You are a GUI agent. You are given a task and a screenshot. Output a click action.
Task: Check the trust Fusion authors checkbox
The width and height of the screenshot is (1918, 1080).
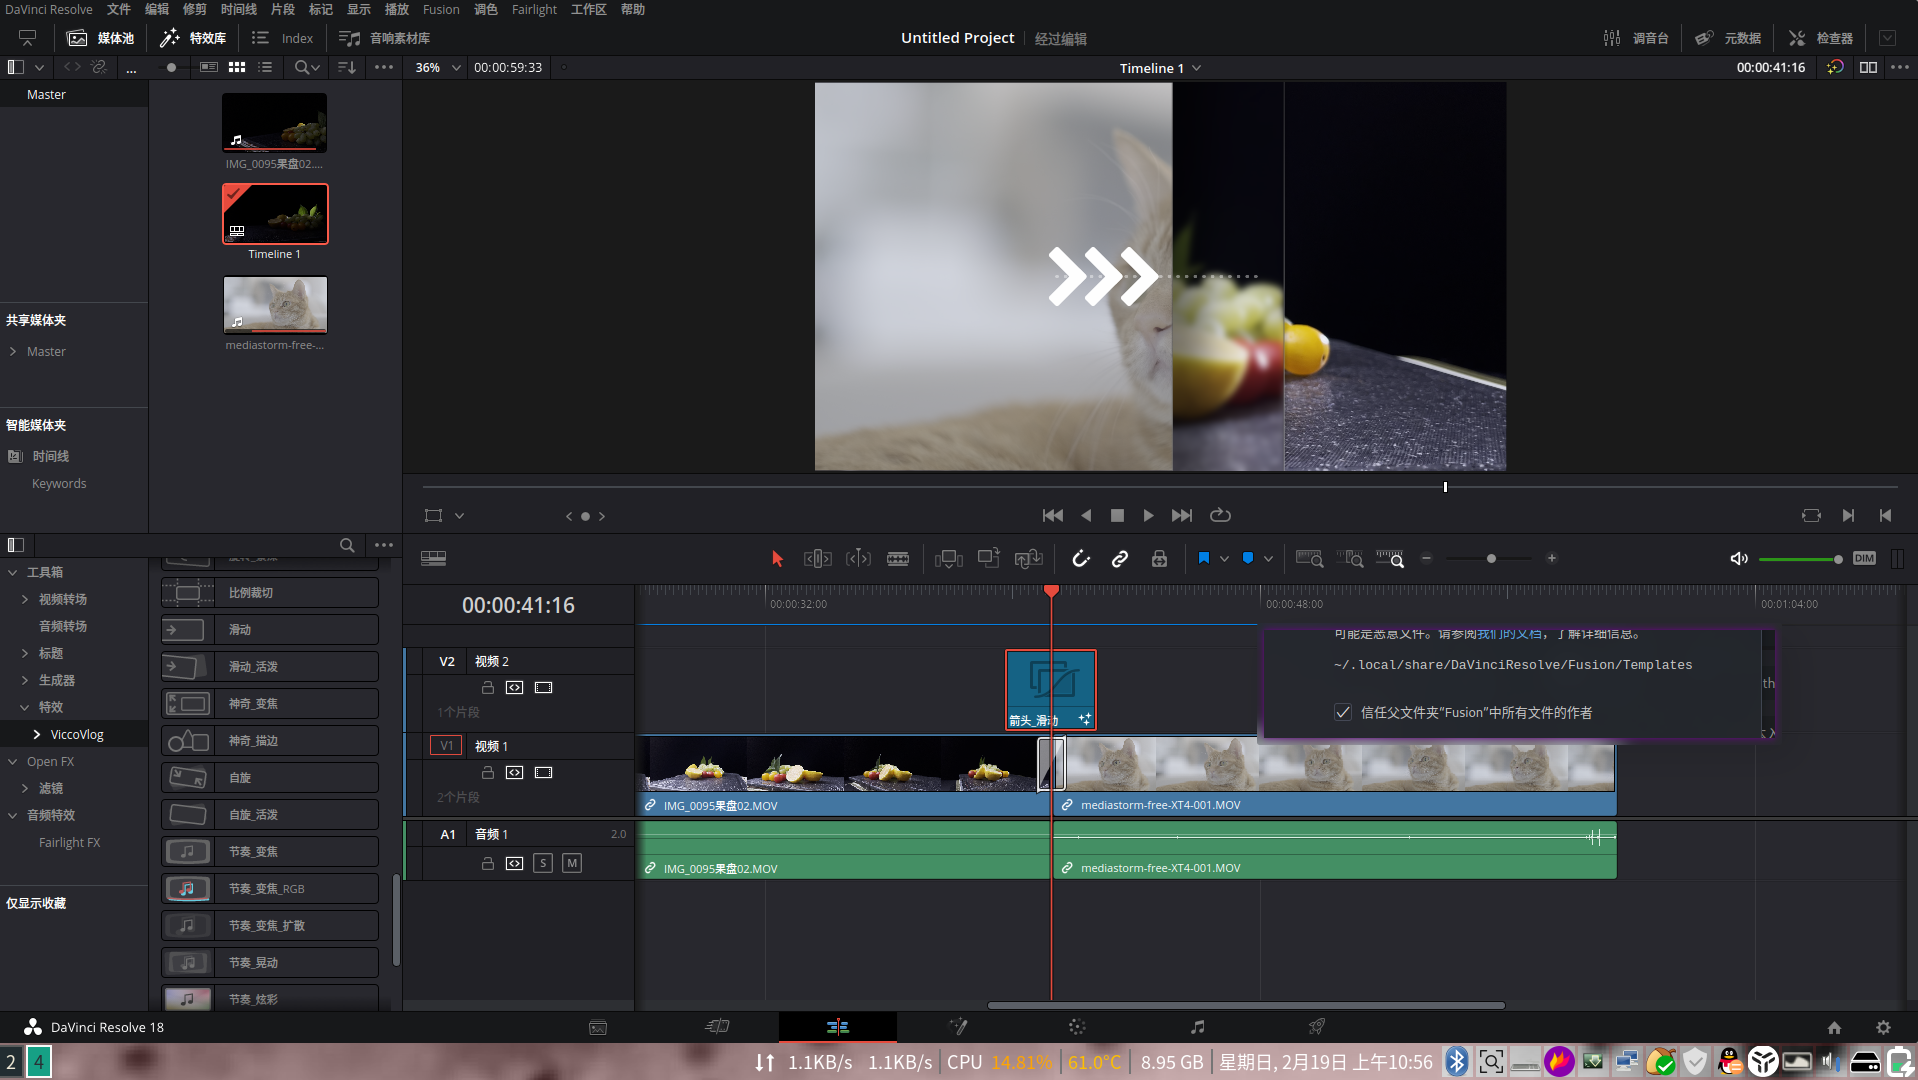[x=1343, y=713]
